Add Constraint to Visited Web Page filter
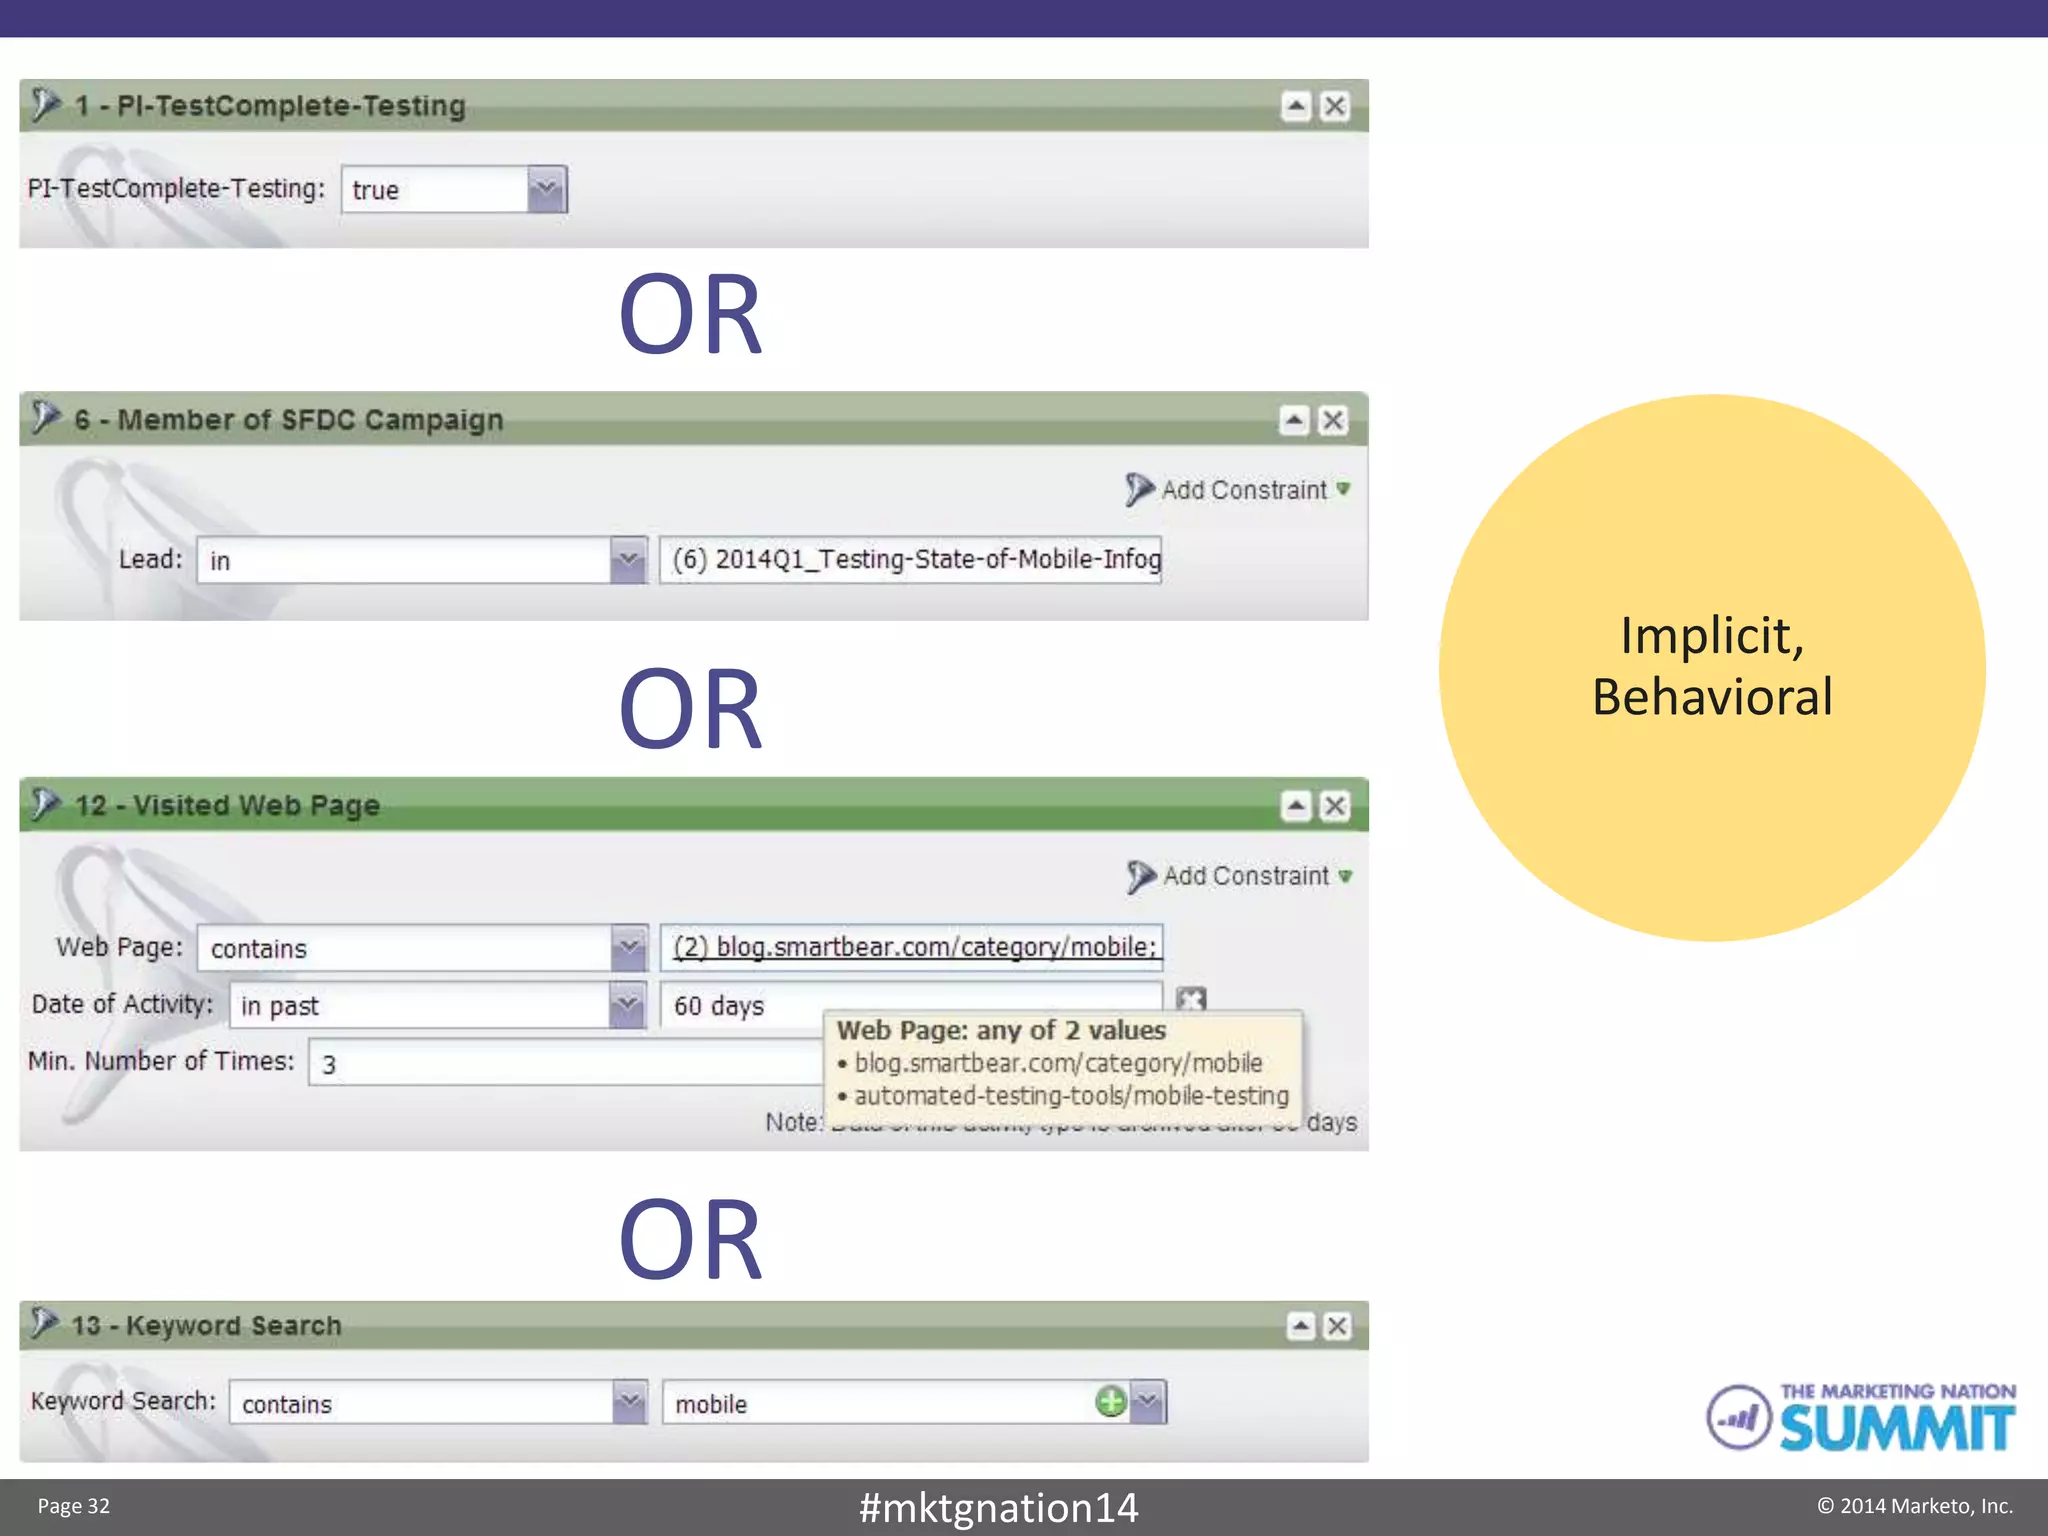 point(1246,876)
